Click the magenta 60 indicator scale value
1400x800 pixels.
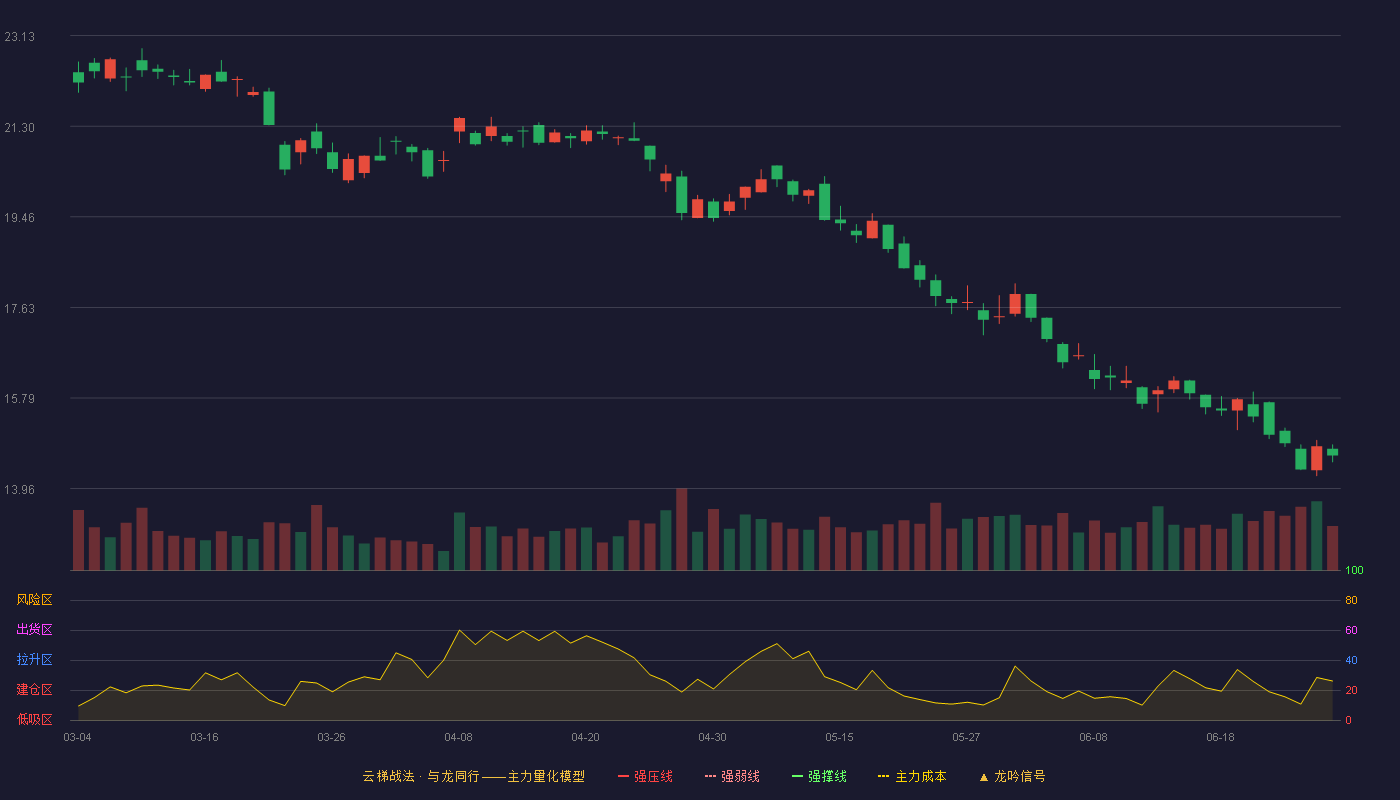click(x=1351, y=631)
